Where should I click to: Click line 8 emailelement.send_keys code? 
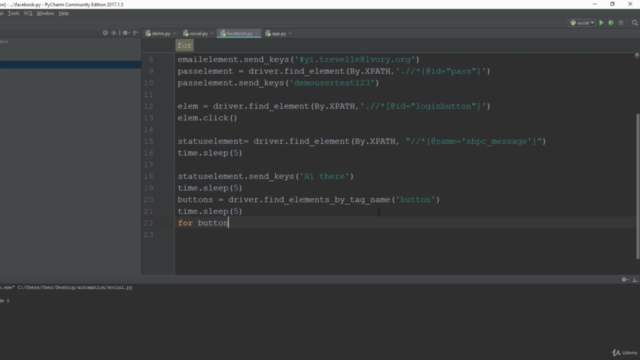pyautogui.click(x=298, y=60)
